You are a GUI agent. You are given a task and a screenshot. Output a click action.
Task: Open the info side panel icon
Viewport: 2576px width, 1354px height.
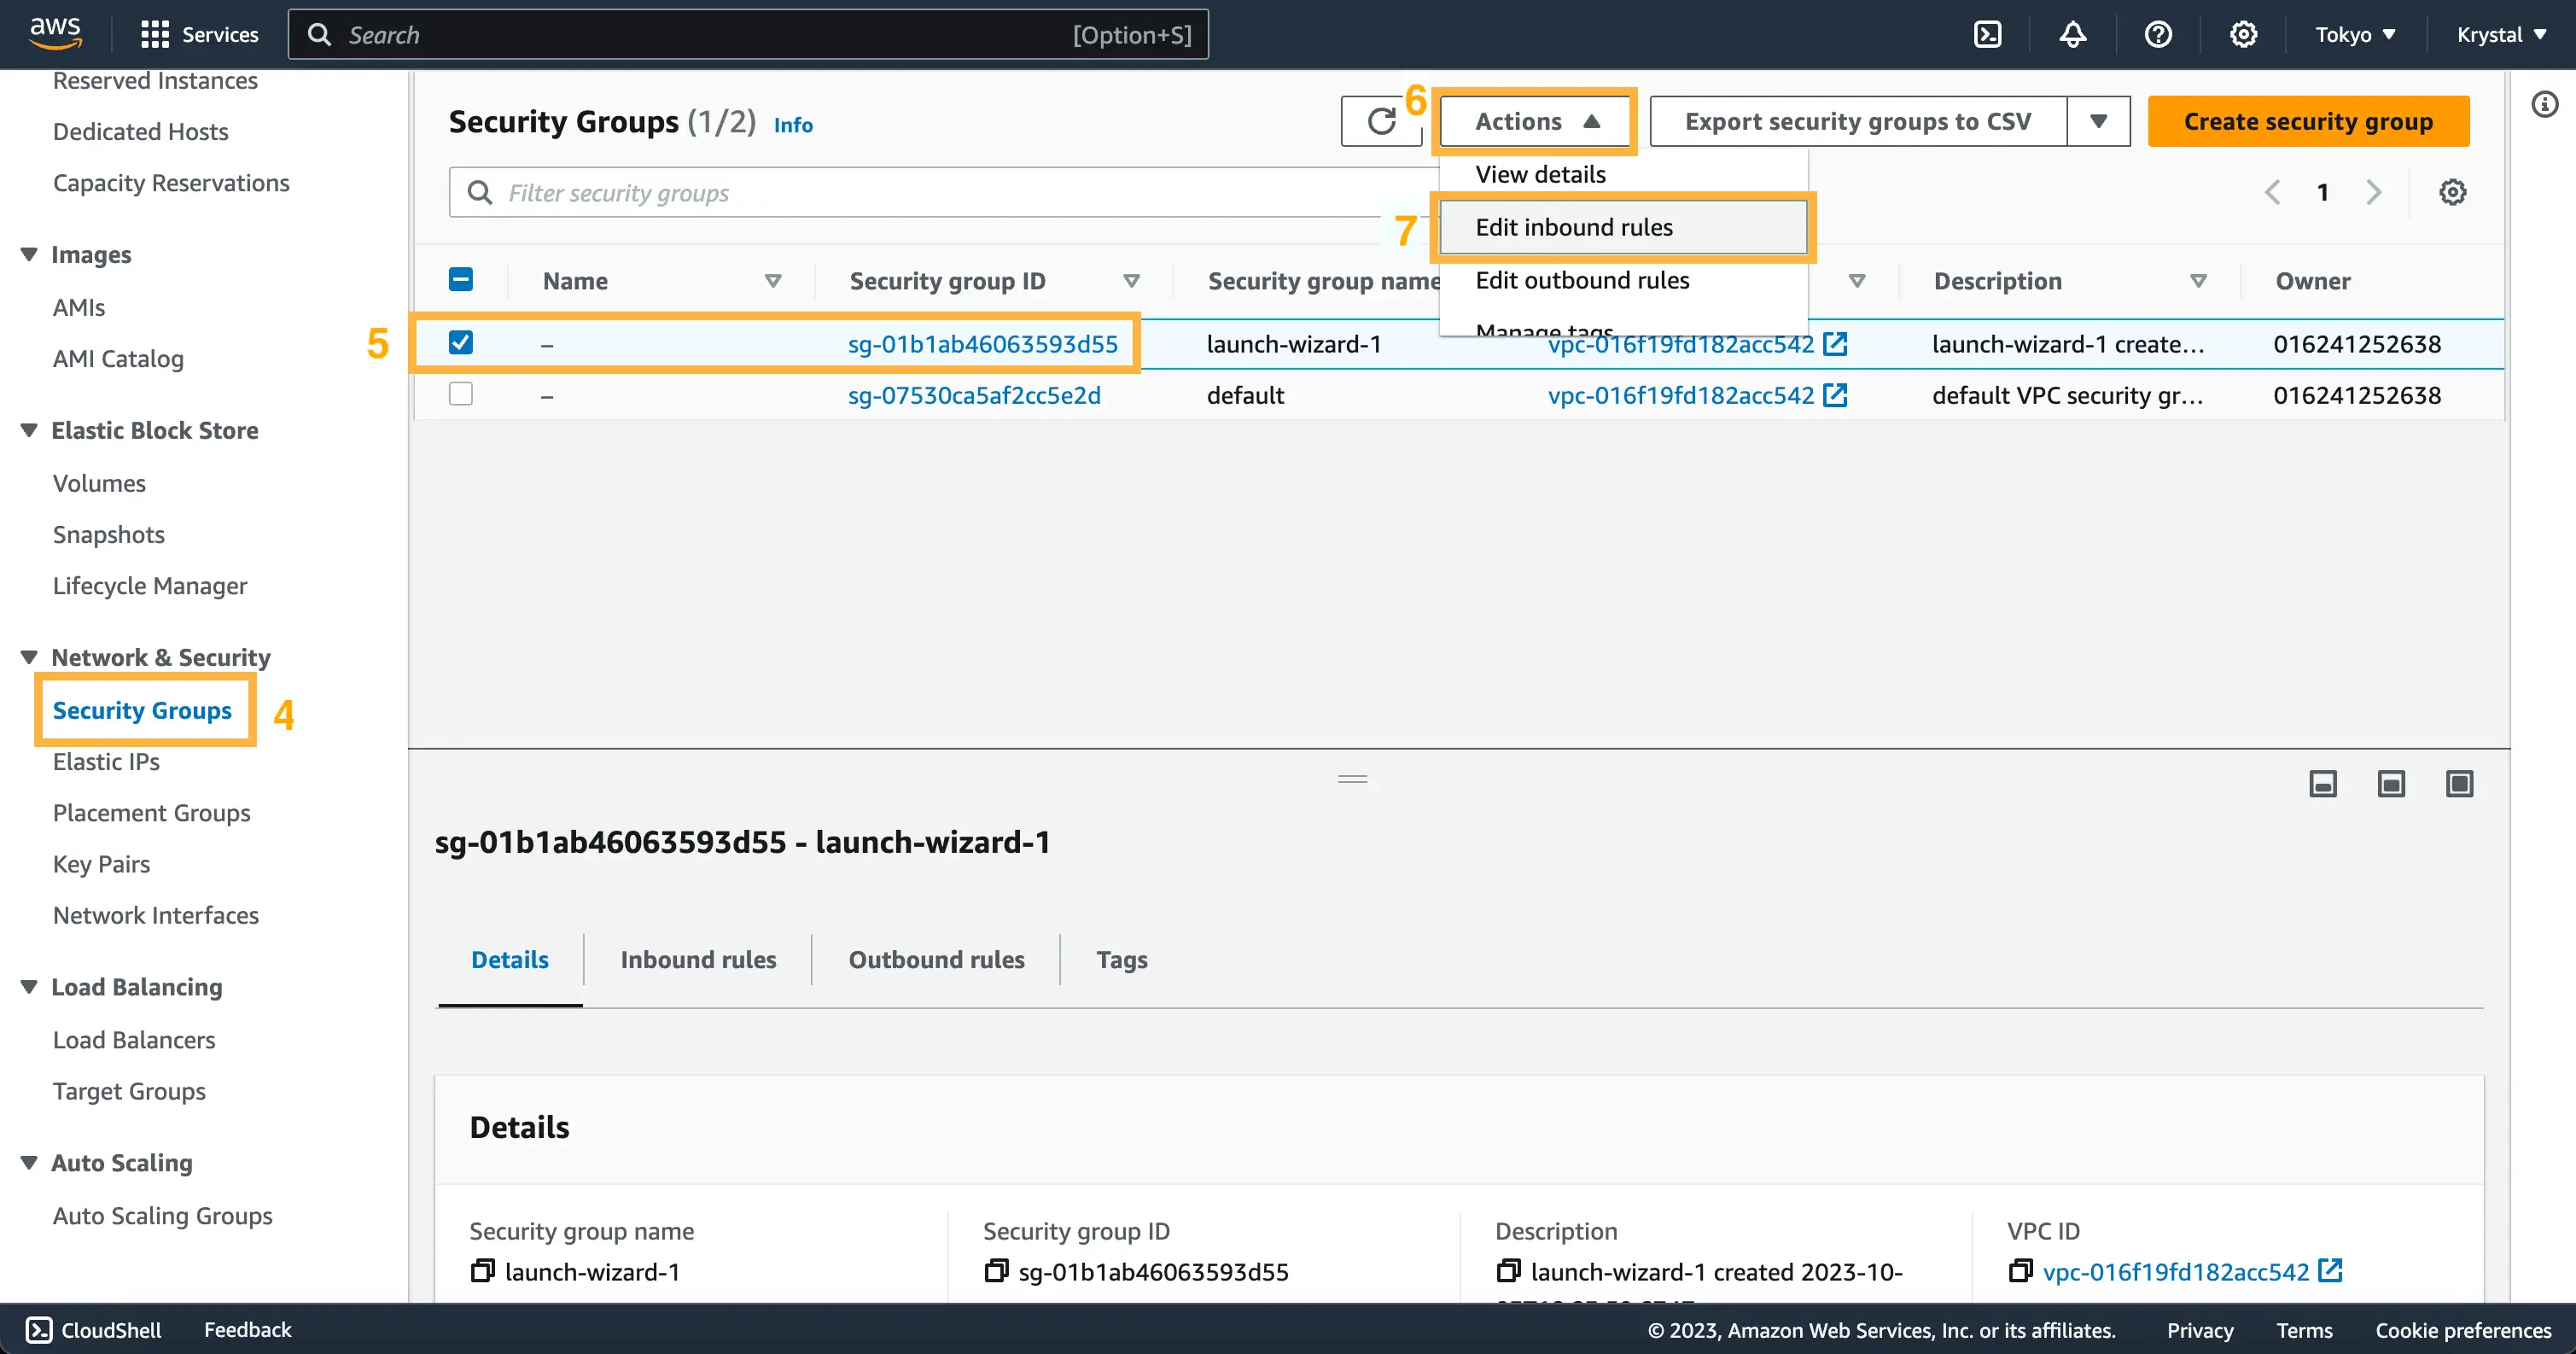tap(2544, 104)
